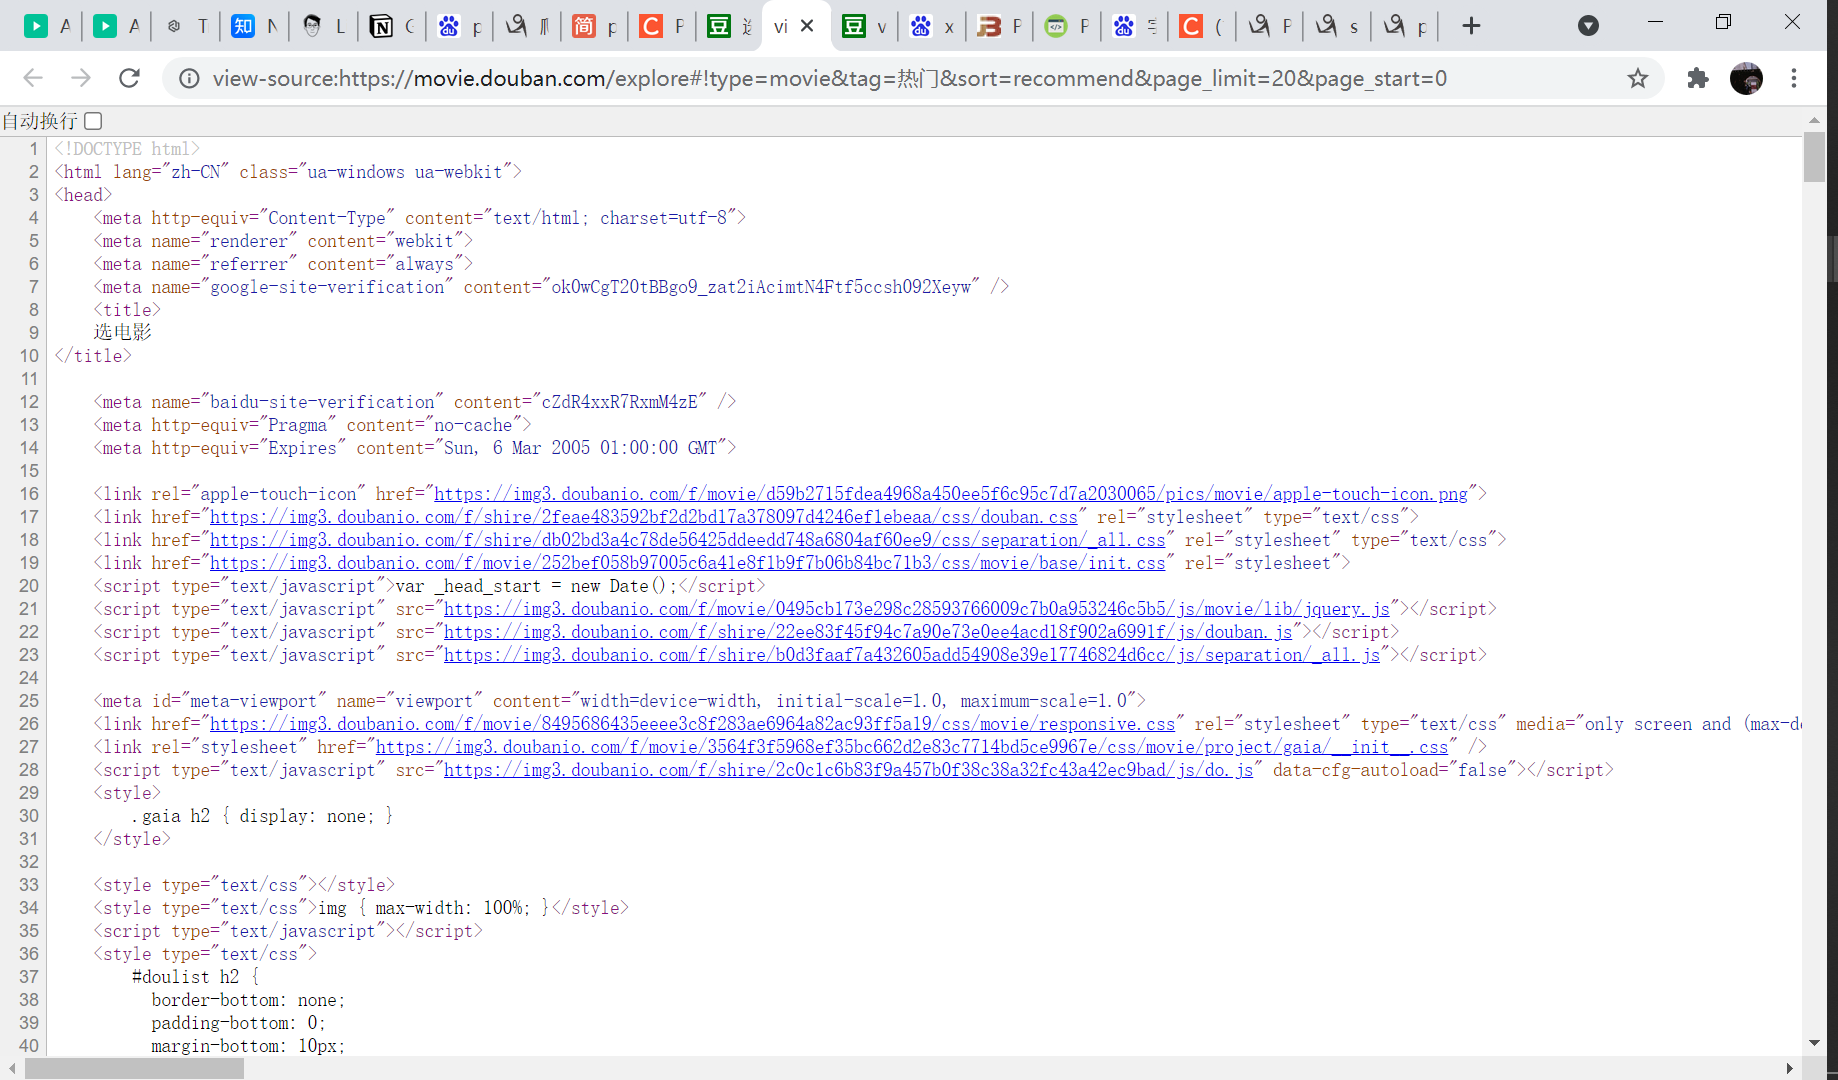The width and height of the screenshot is (1838, 1080).
Task: Select the active view-source tab
Action: point(782,26)
